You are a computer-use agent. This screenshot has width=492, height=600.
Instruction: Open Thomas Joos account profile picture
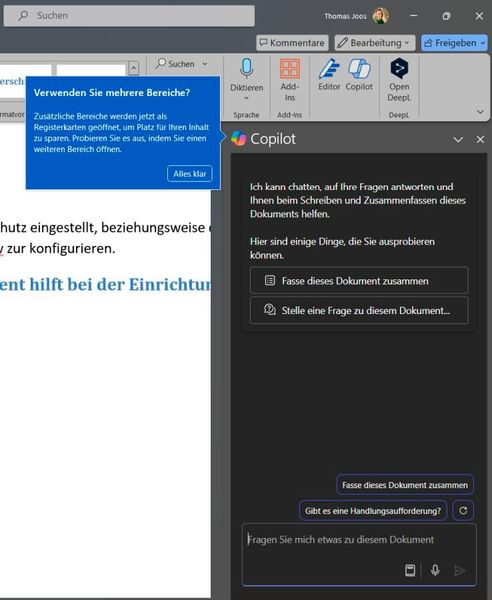(x=380, y=16)
